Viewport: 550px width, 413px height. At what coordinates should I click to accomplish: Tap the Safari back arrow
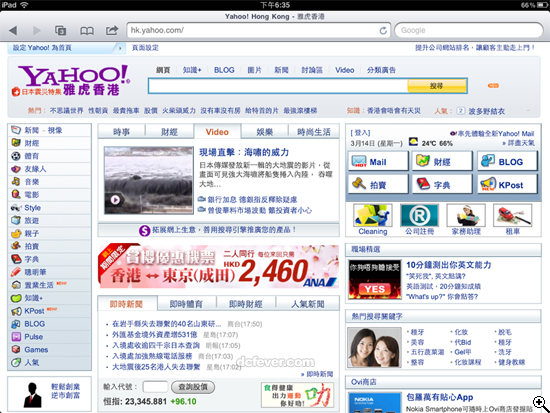[13, 31]
